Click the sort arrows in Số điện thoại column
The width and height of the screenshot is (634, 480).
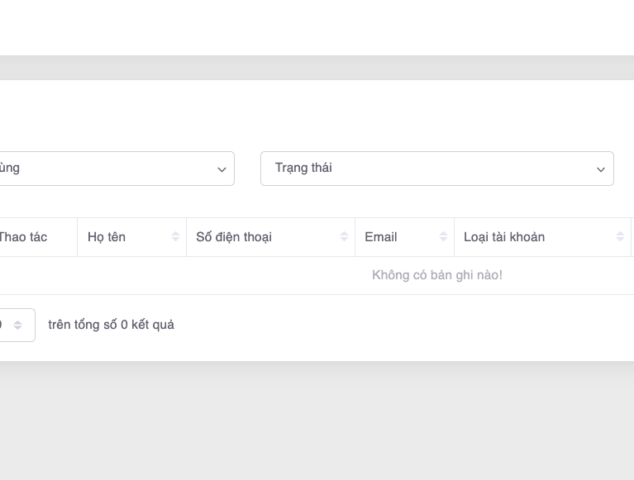coord(343,237)
